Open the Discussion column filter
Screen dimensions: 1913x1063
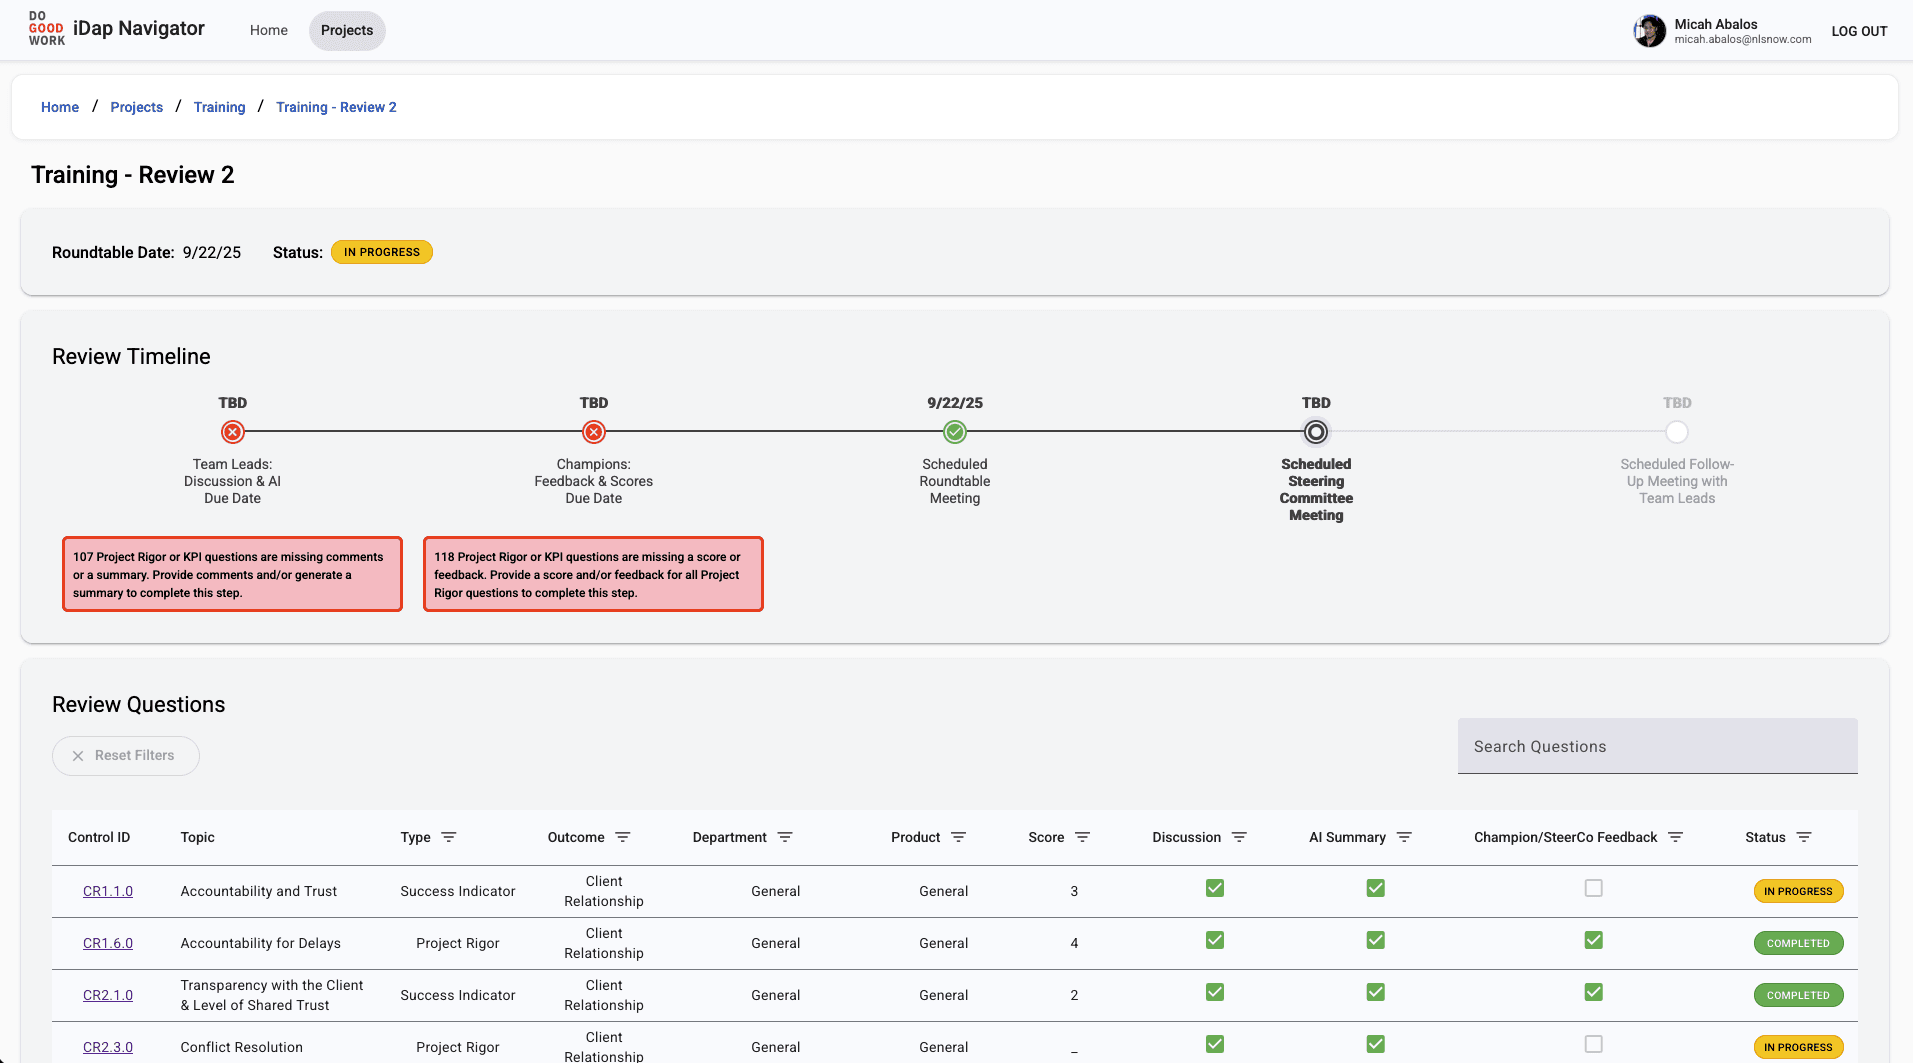[x=1240, y=837]
